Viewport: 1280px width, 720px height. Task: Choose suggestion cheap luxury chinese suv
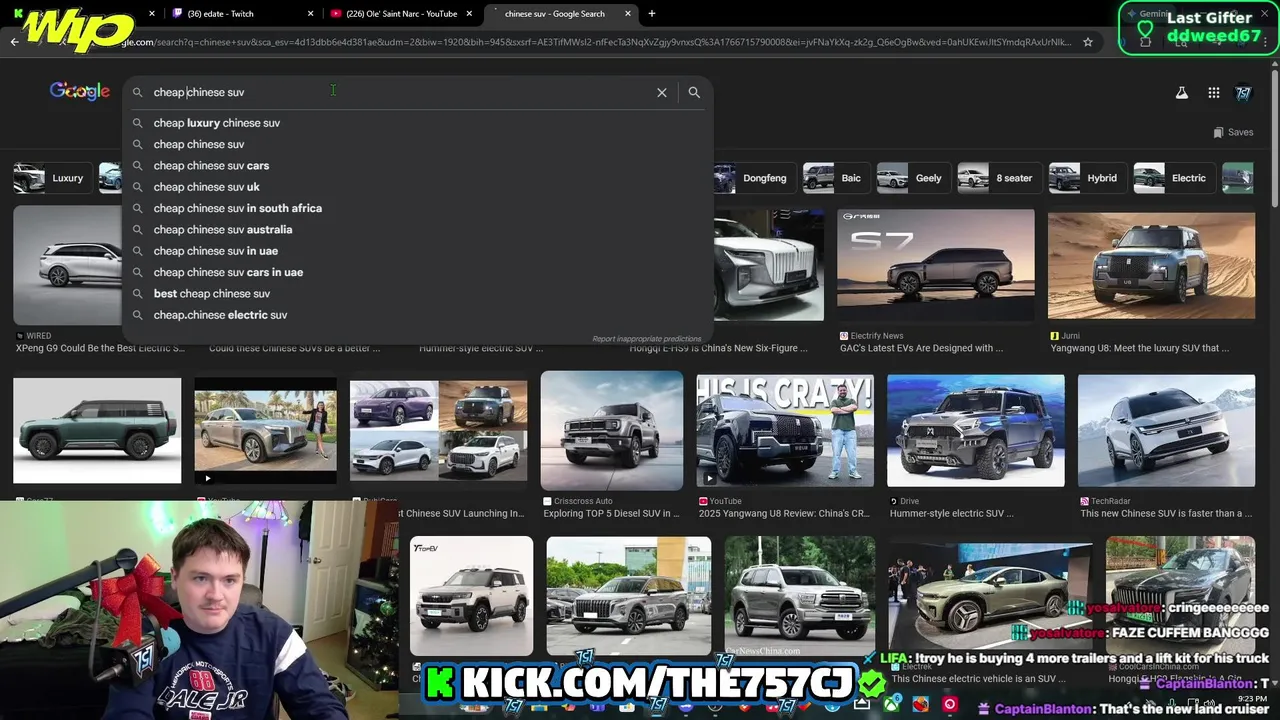[418, 123]
